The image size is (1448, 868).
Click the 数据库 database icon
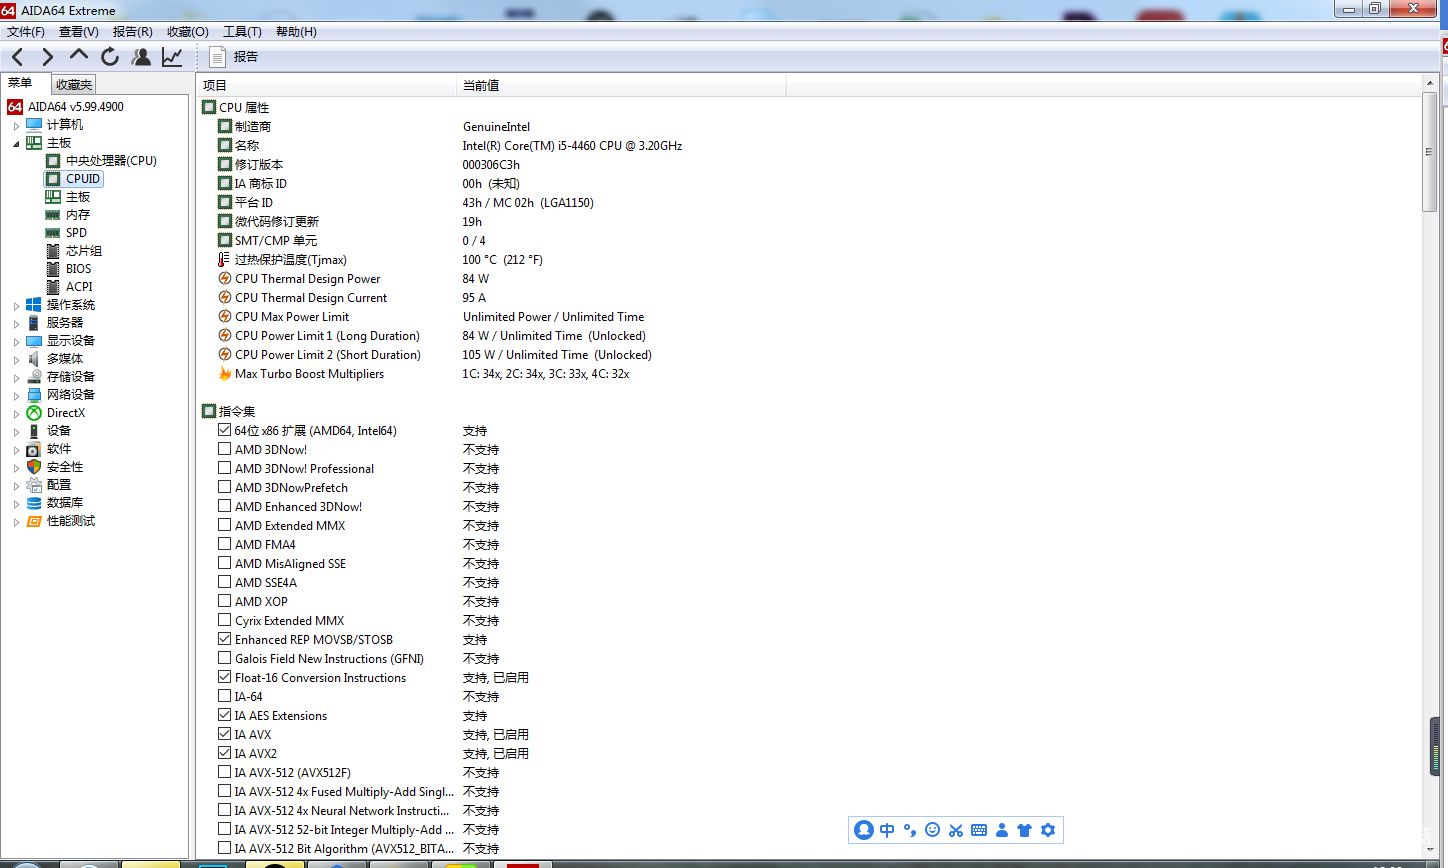[34, 503]
